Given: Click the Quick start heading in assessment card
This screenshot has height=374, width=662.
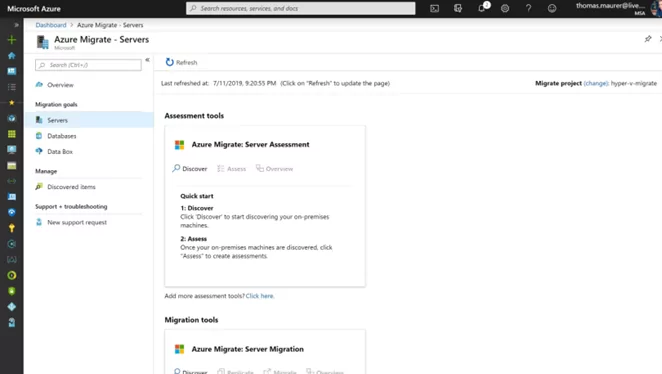Looking at the screenshot, I should click(197, 196).
